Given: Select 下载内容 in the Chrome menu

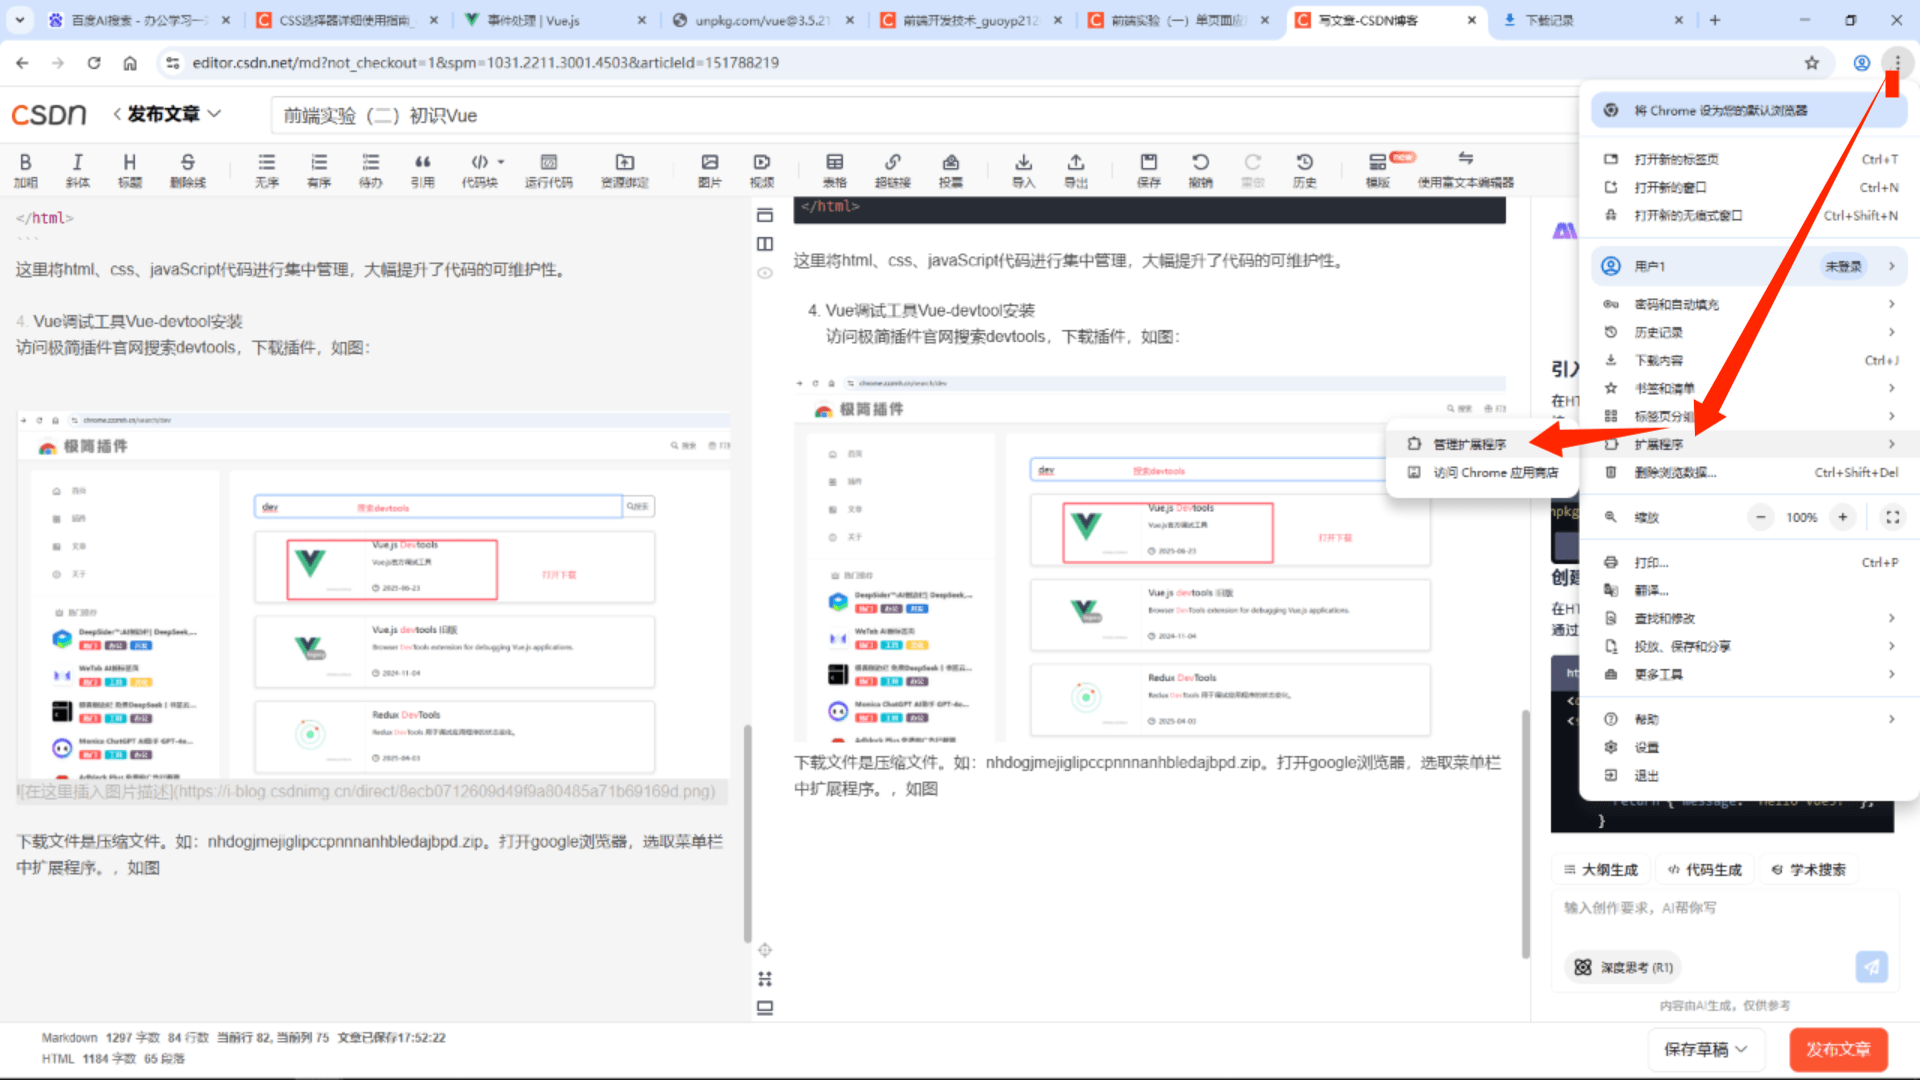Looking at the screenshot, I should click(1750, 360).
